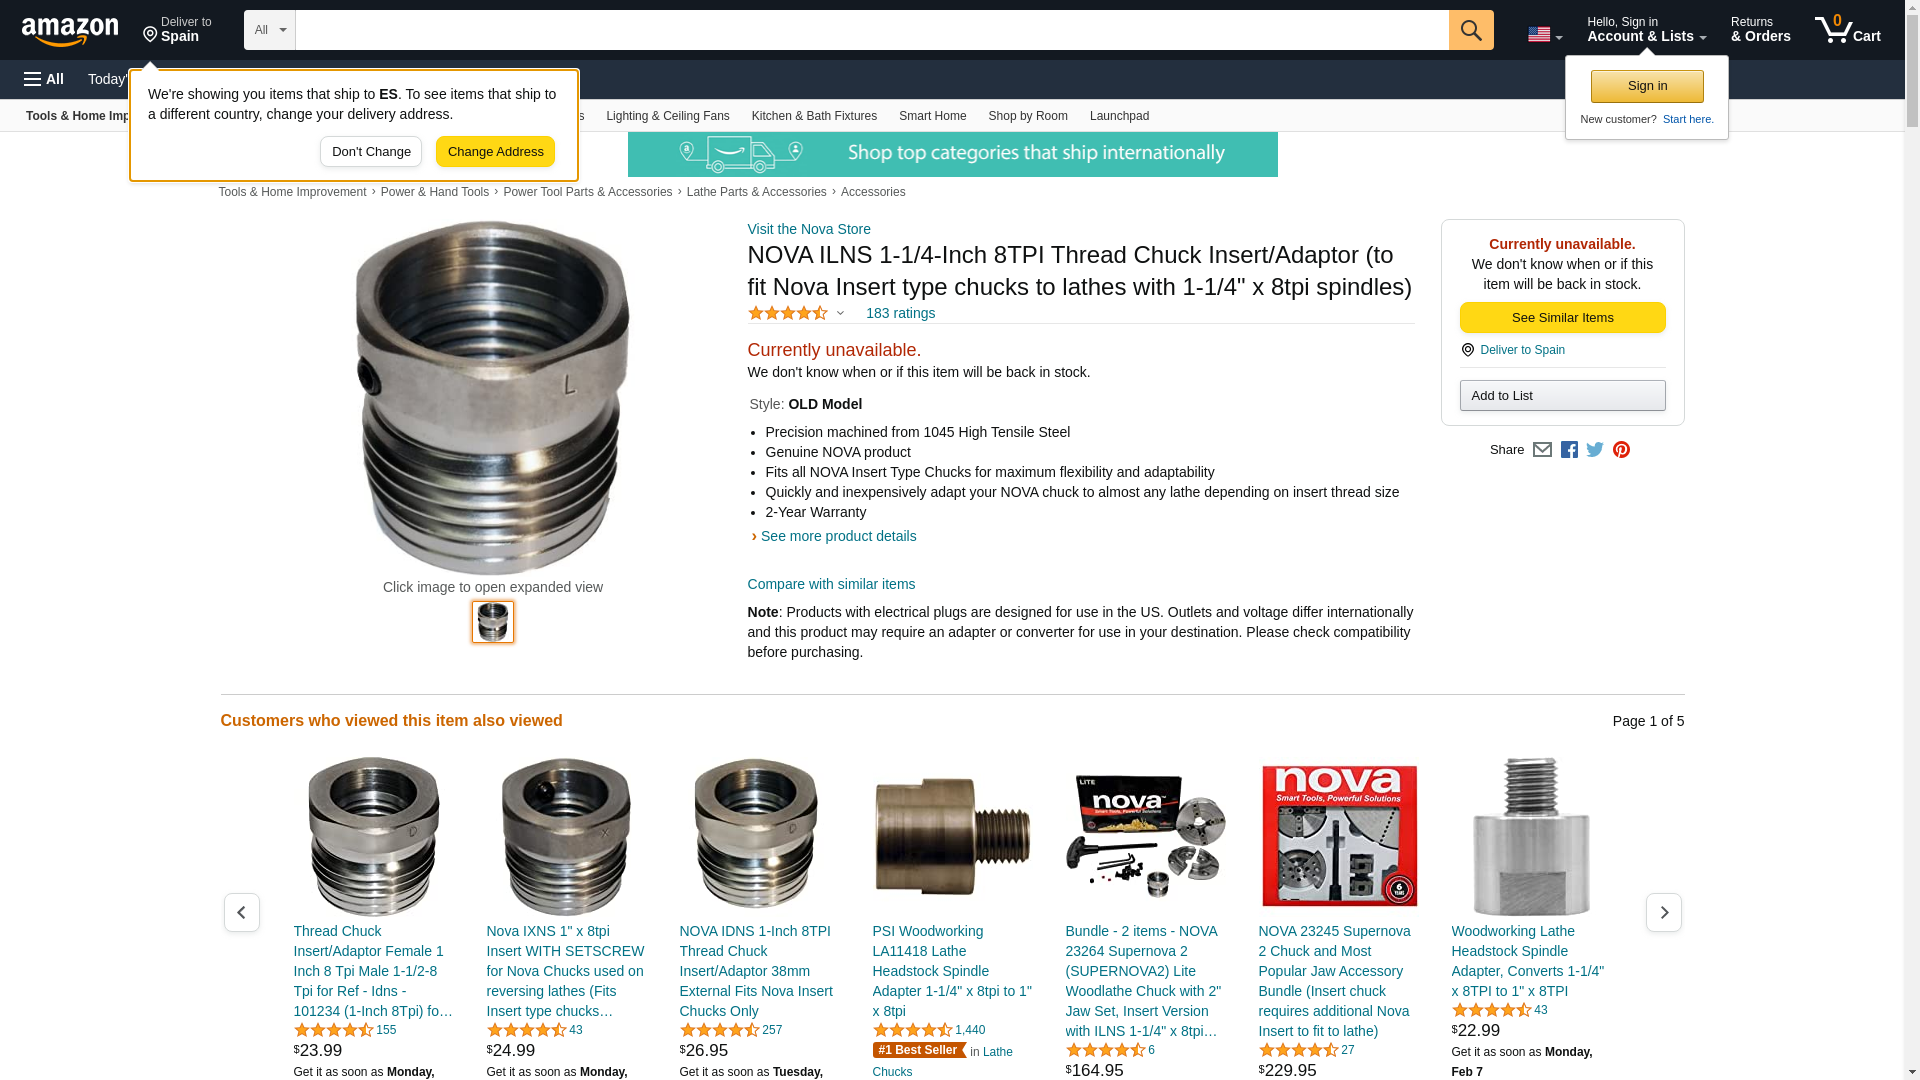Share product on Facebook
The width and height of the screenshot is (1920, 1080).
click(1569, 450)
